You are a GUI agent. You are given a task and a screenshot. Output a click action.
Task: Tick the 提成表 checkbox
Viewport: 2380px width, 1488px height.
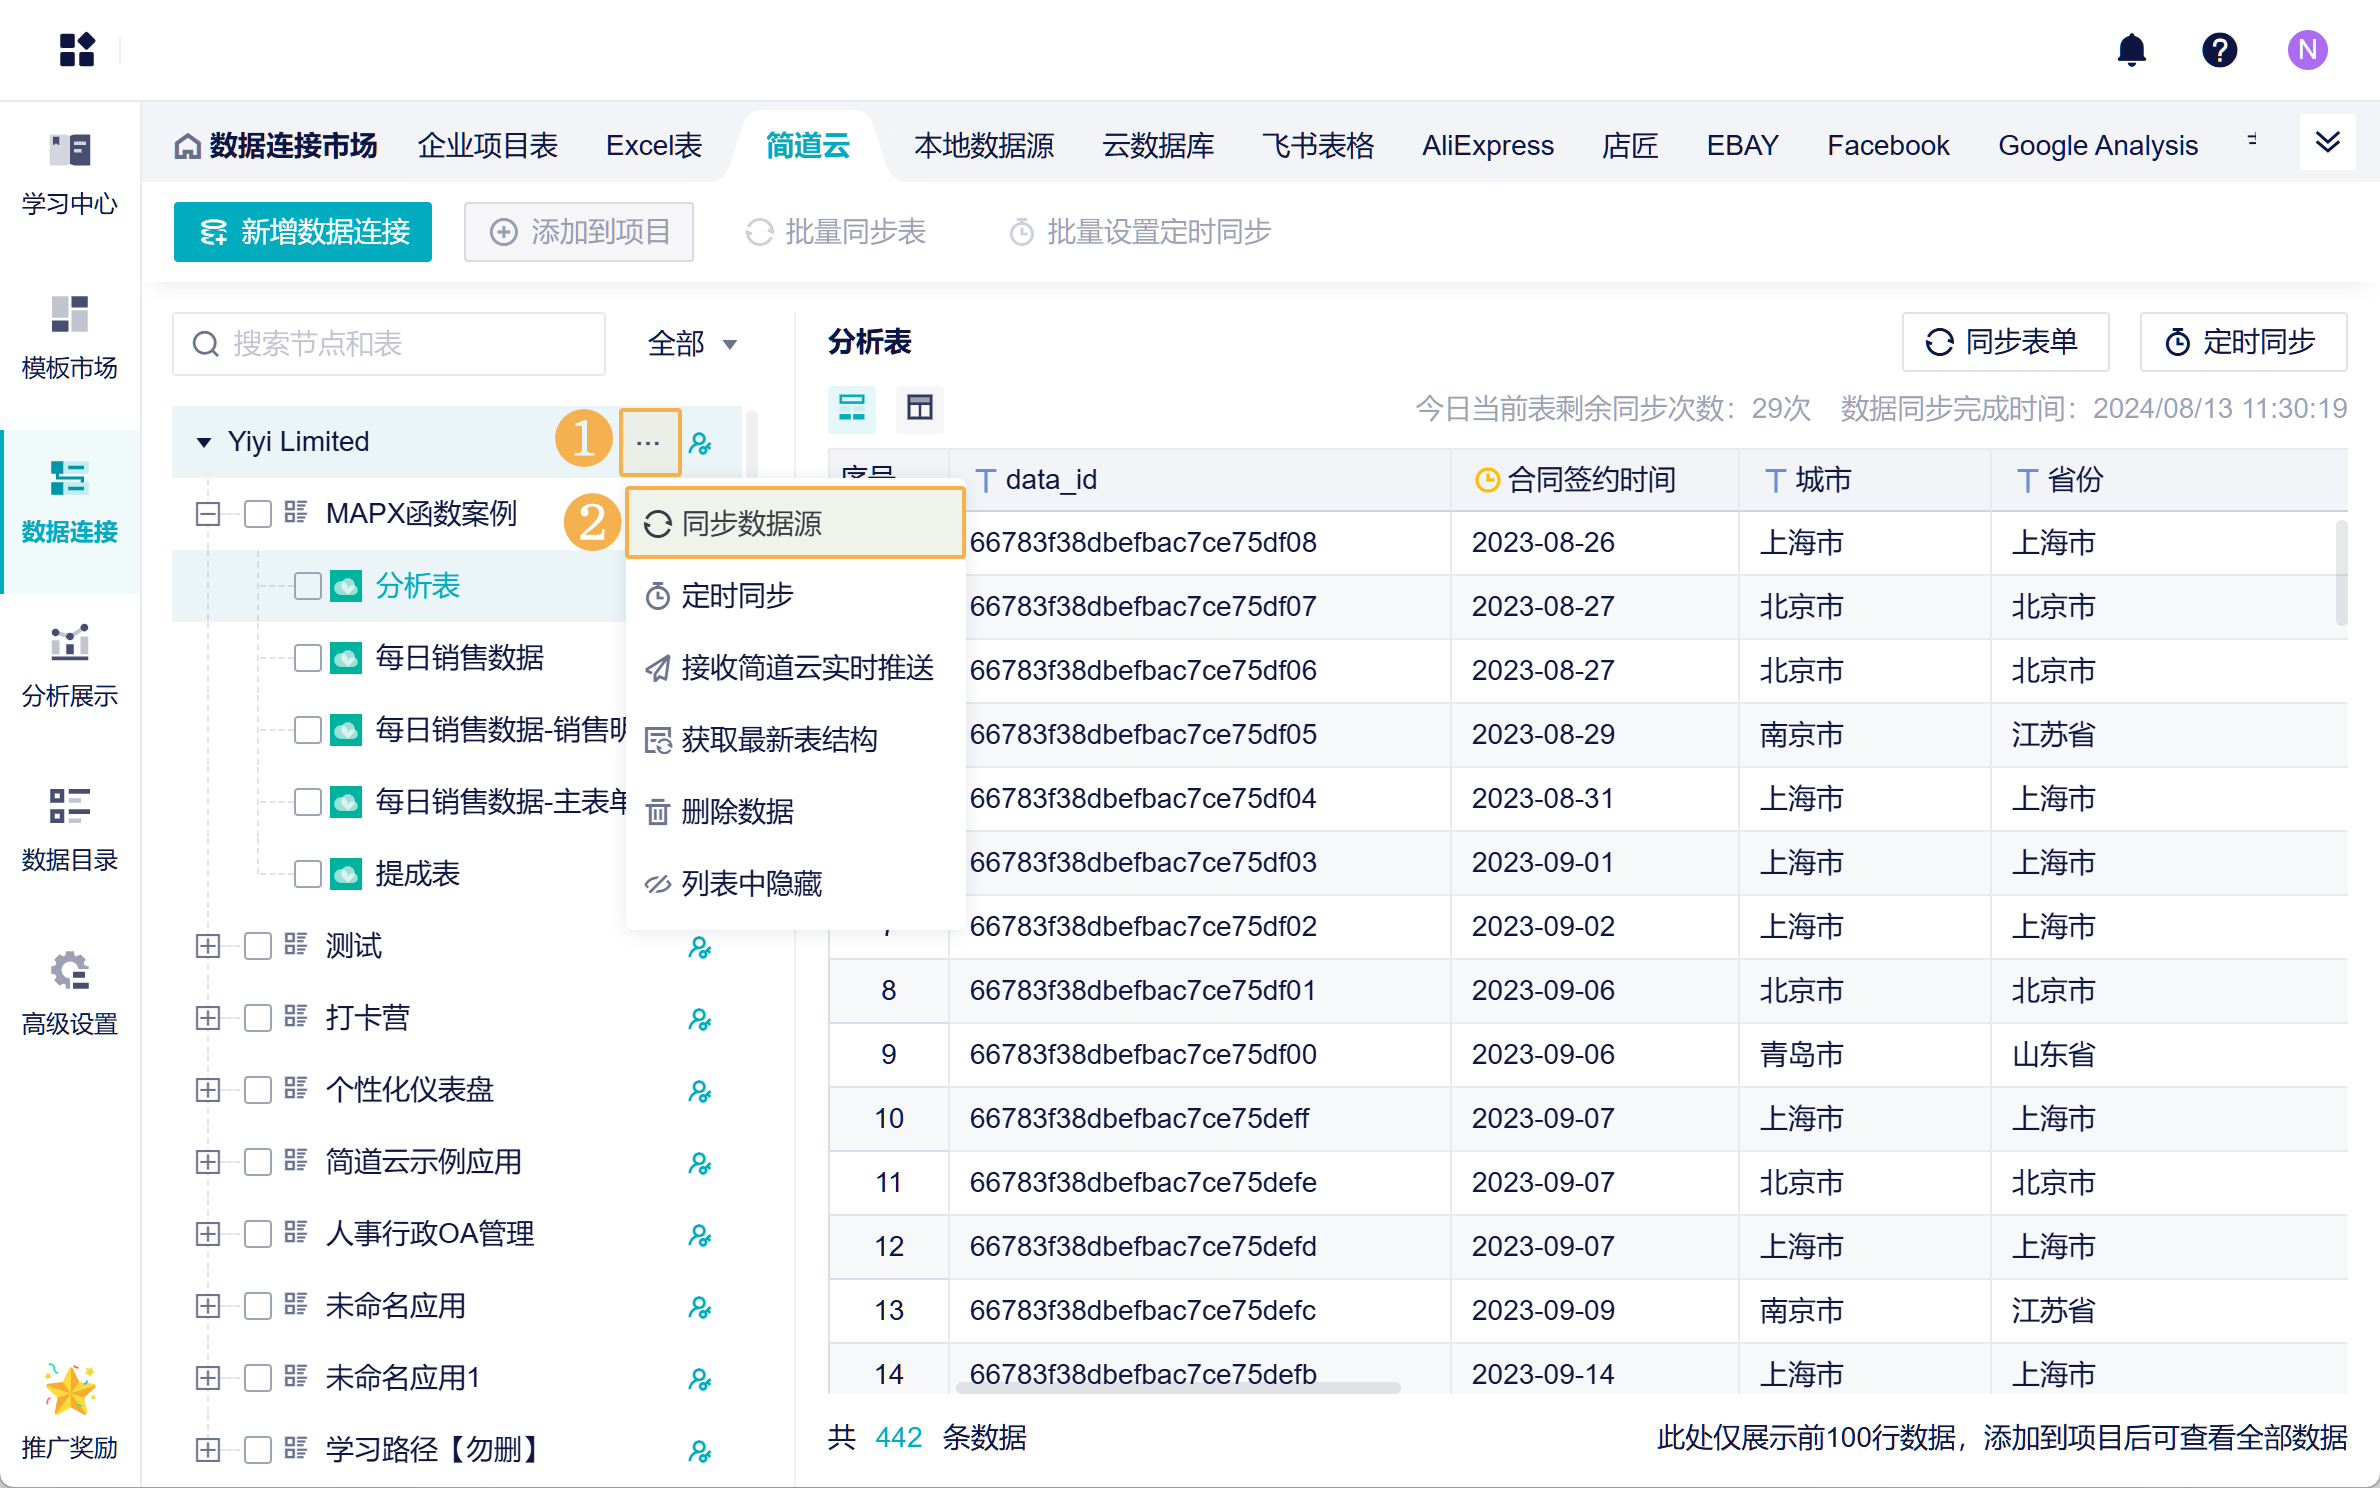(x=308, y=874)
